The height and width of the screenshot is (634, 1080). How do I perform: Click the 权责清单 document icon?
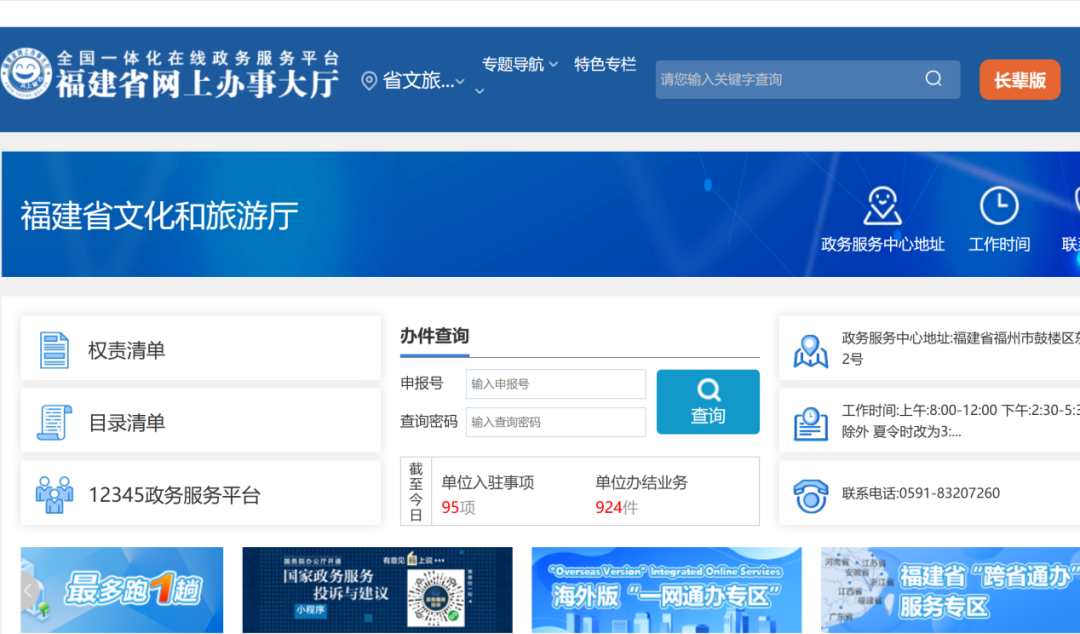pos(54,350)
